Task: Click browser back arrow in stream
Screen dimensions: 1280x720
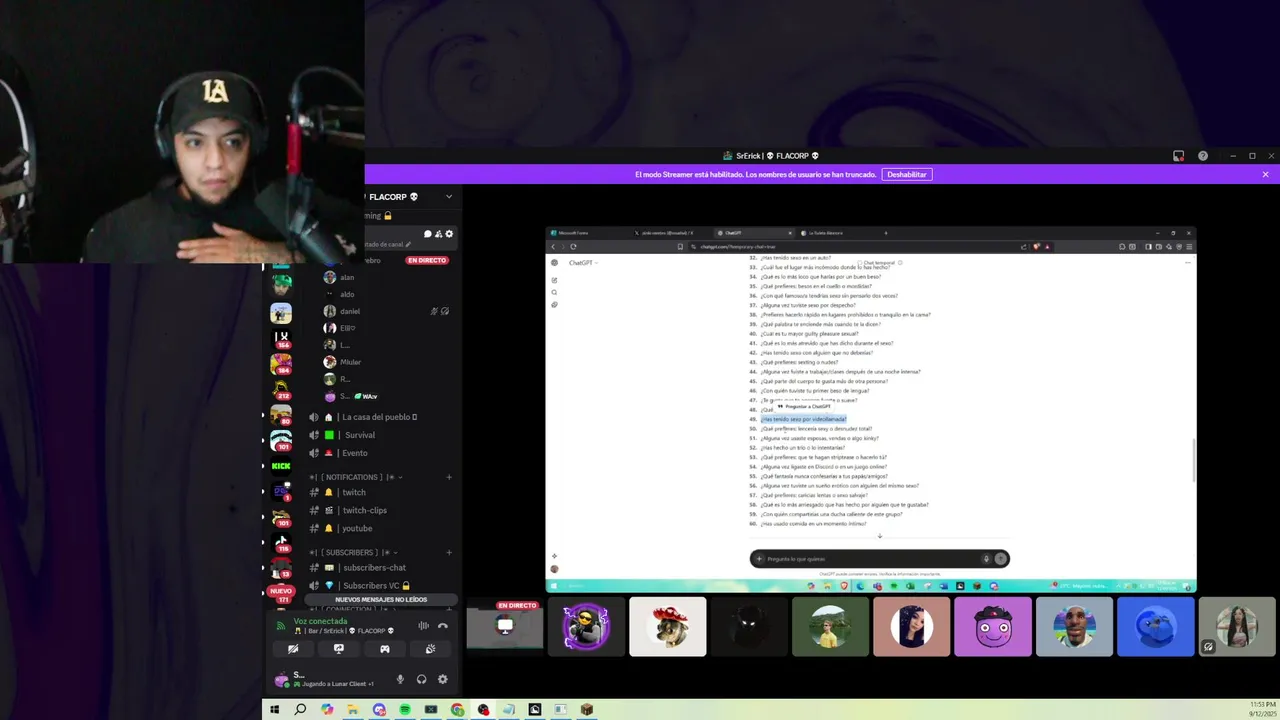Action: tap(554, 246)
